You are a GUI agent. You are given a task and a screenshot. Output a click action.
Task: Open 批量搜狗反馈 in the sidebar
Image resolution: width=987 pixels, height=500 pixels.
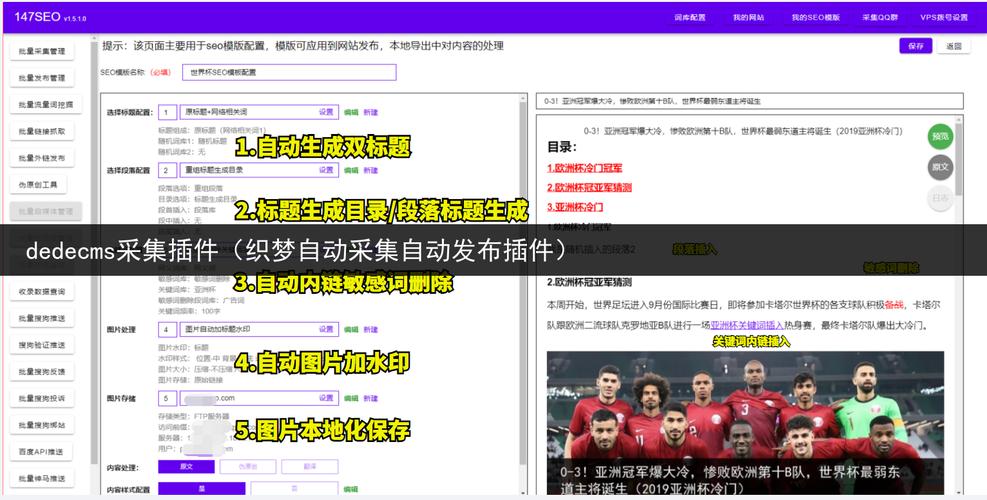42,372
